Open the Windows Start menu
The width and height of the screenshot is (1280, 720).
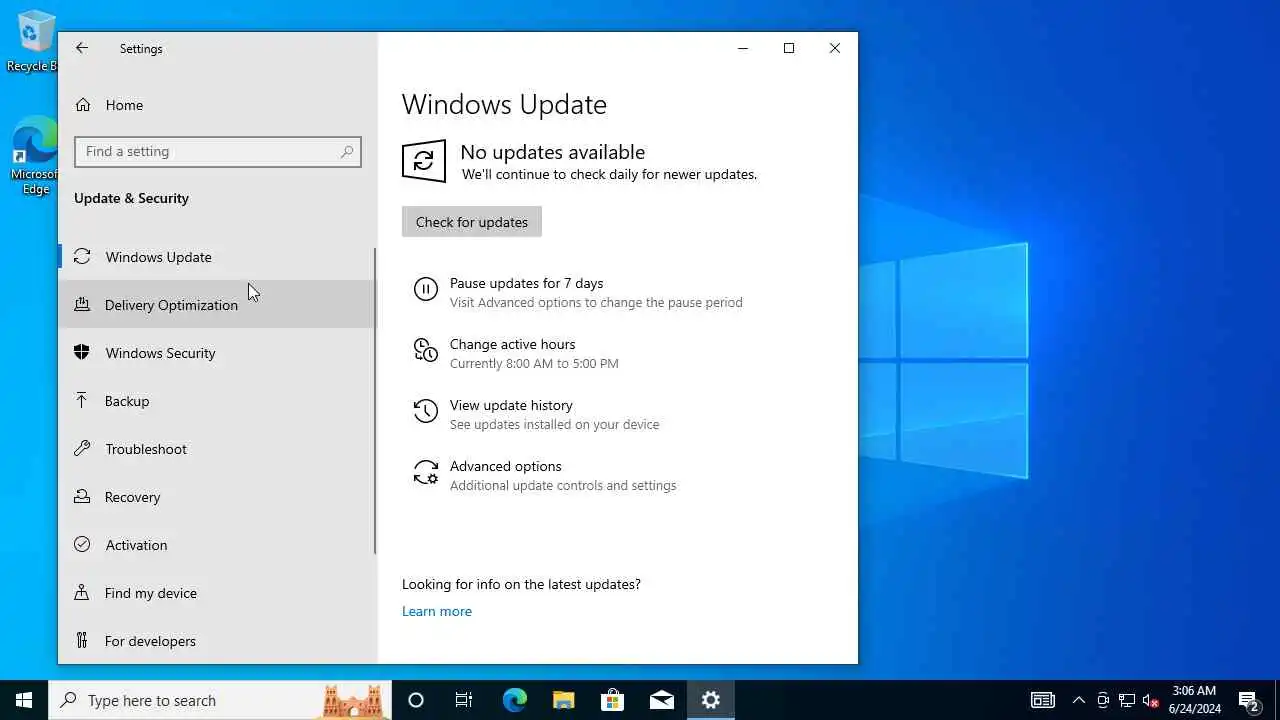[x=24, y=700]
